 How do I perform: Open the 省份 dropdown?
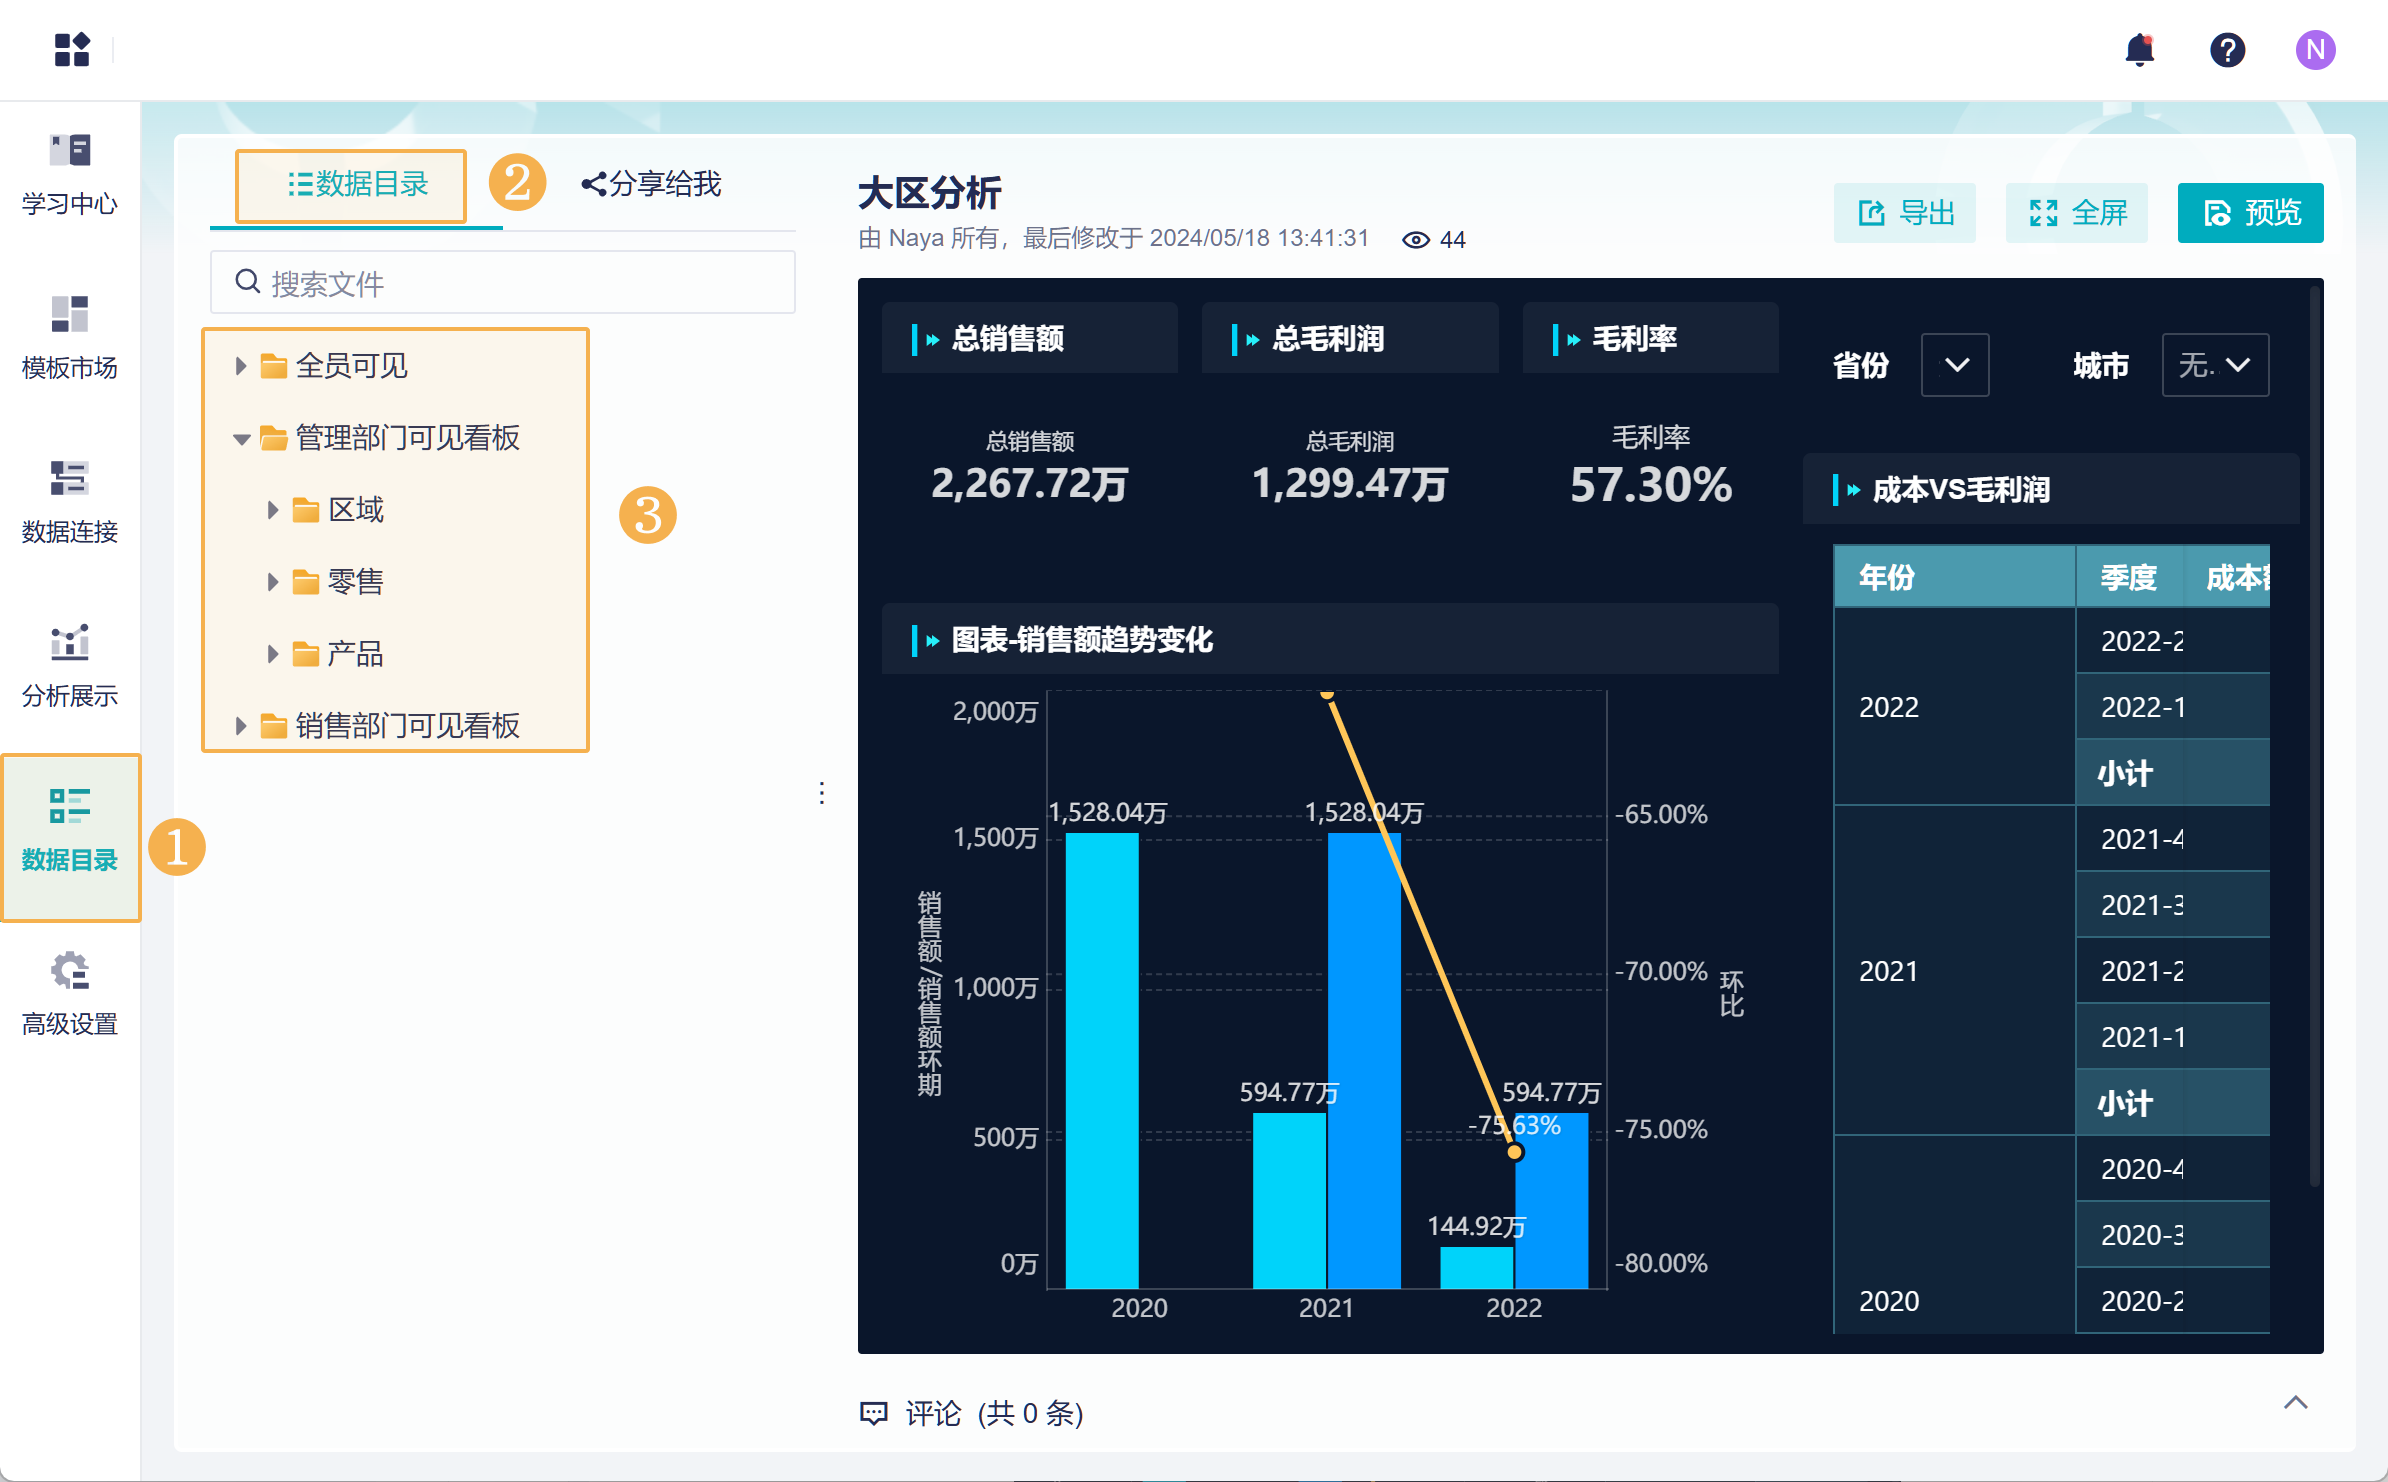(x=1955, y=365)
